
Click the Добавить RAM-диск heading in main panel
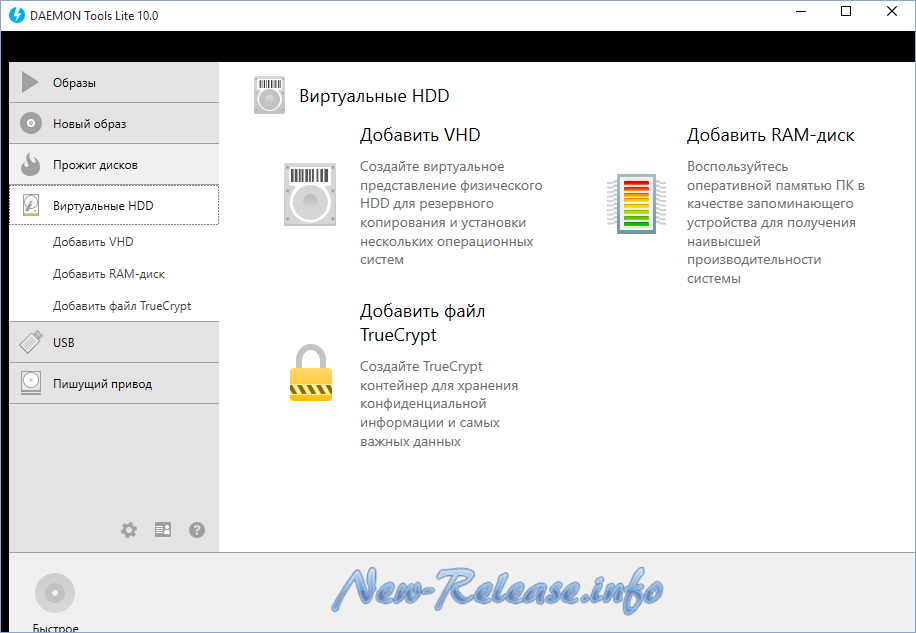click(x=771, y=135)
